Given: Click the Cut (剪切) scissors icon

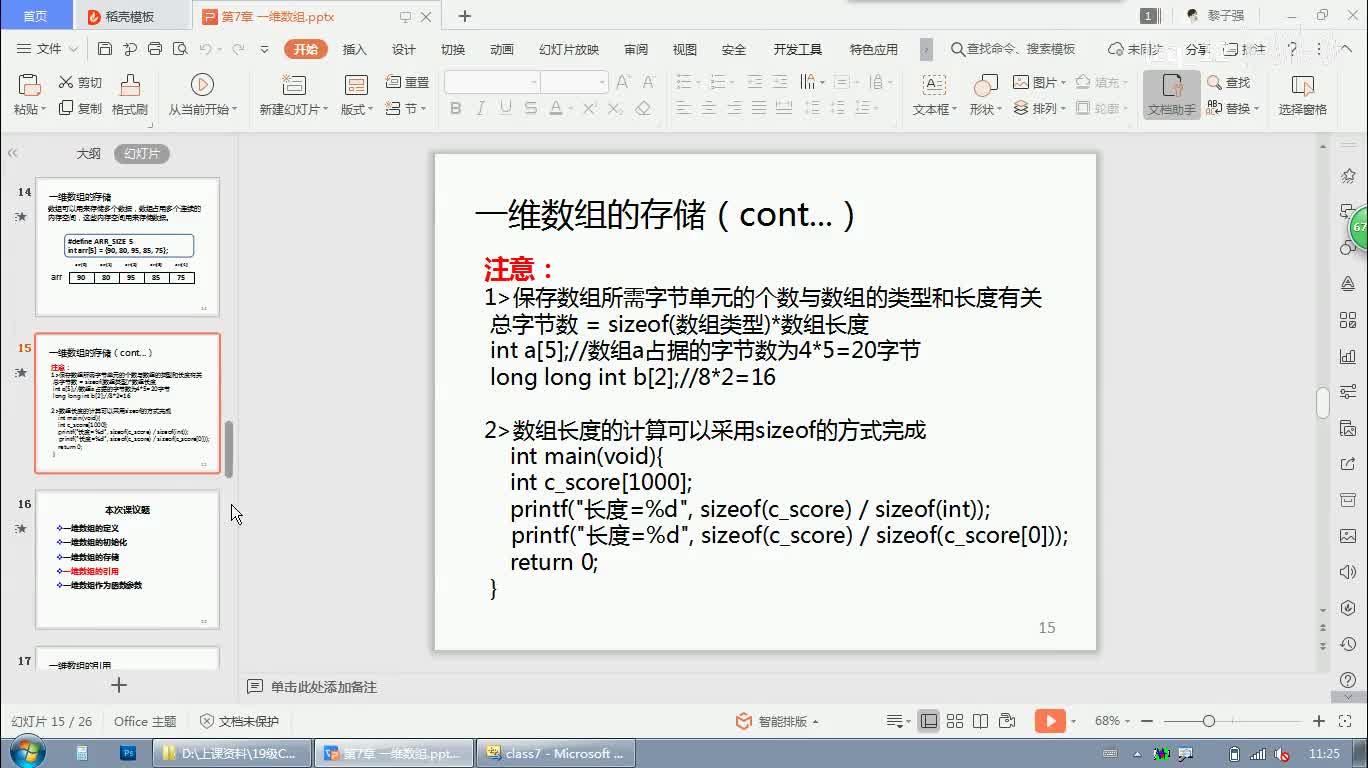Looking at the screenshot, I should (67, 82).
